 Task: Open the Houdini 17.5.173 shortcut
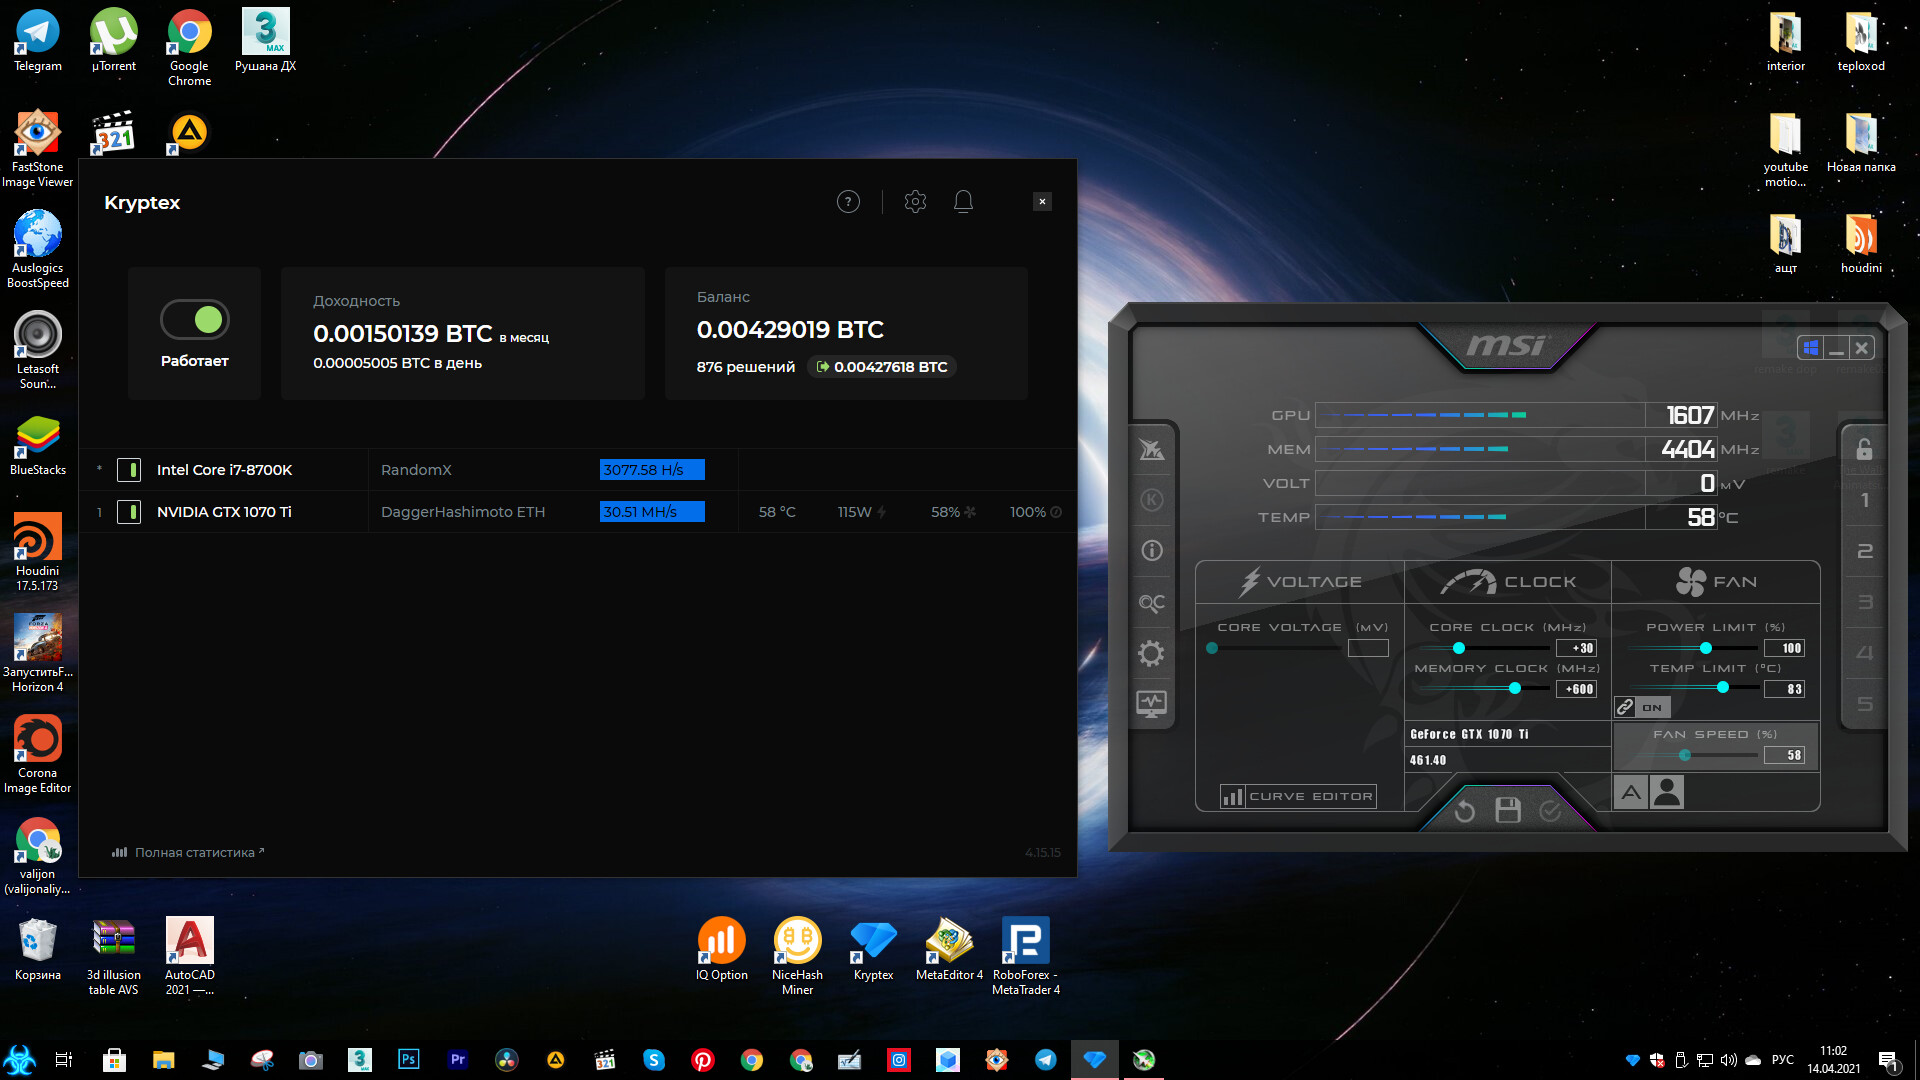[x=38, y=552]
